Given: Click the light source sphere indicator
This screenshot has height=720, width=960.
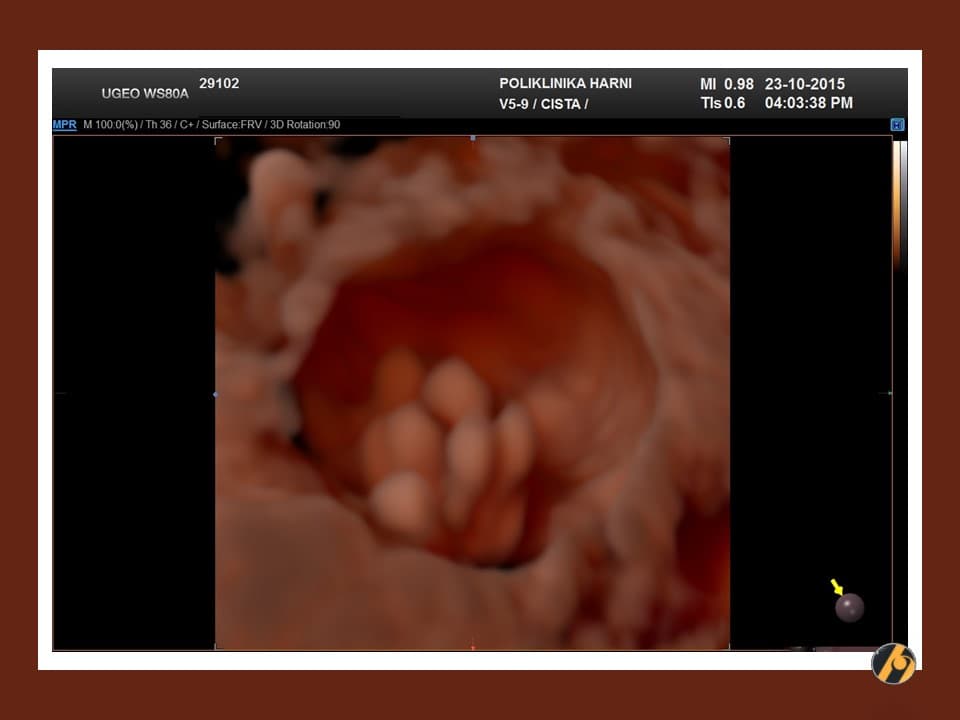Looking at the screenshot, I should (849, 607).
